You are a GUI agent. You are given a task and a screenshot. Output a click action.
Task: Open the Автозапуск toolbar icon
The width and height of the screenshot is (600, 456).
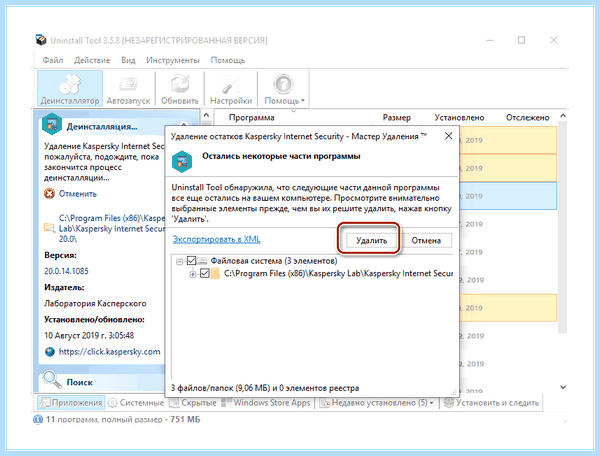point(128,89)
